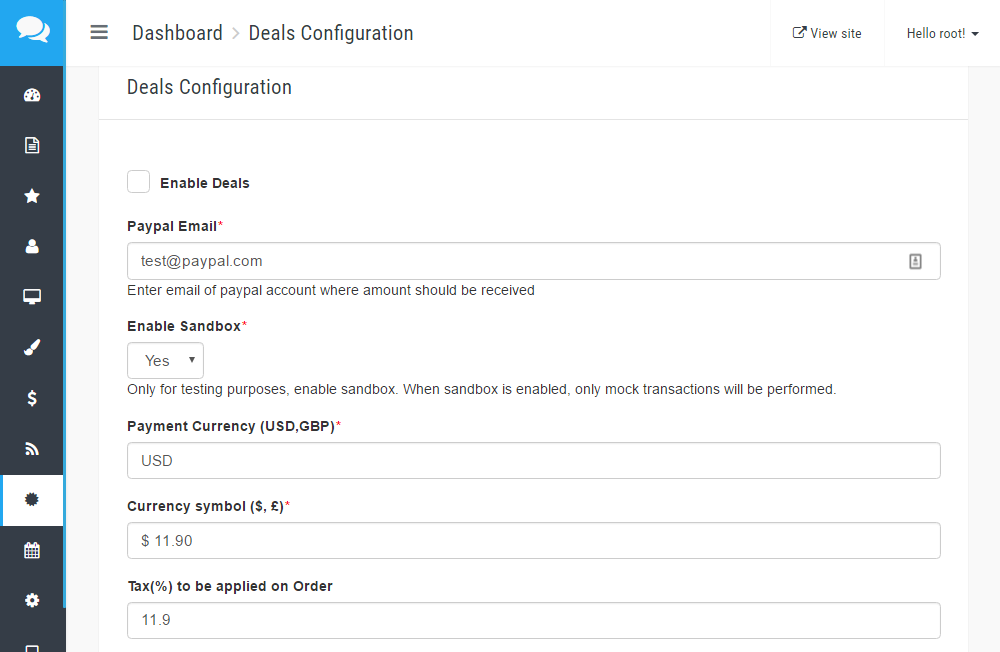Click the dollar sign sidebar icon
Image resolution: width=1000 pixels, height=652 pixels.
tap(32, 398)
